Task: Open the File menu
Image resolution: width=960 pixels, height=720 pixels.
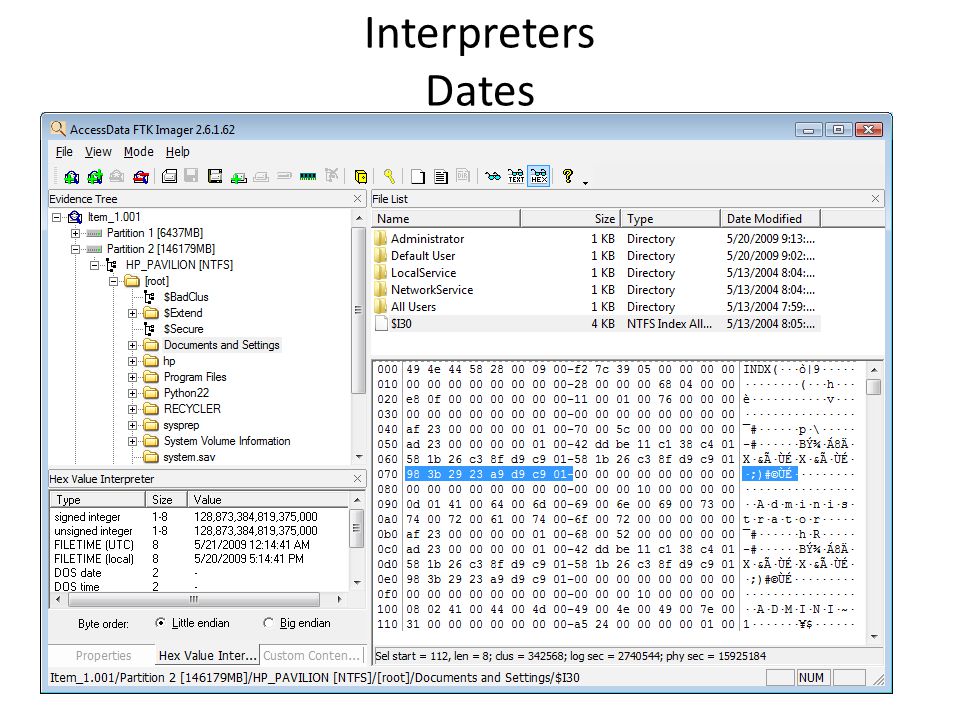Action: pos(64,152)
